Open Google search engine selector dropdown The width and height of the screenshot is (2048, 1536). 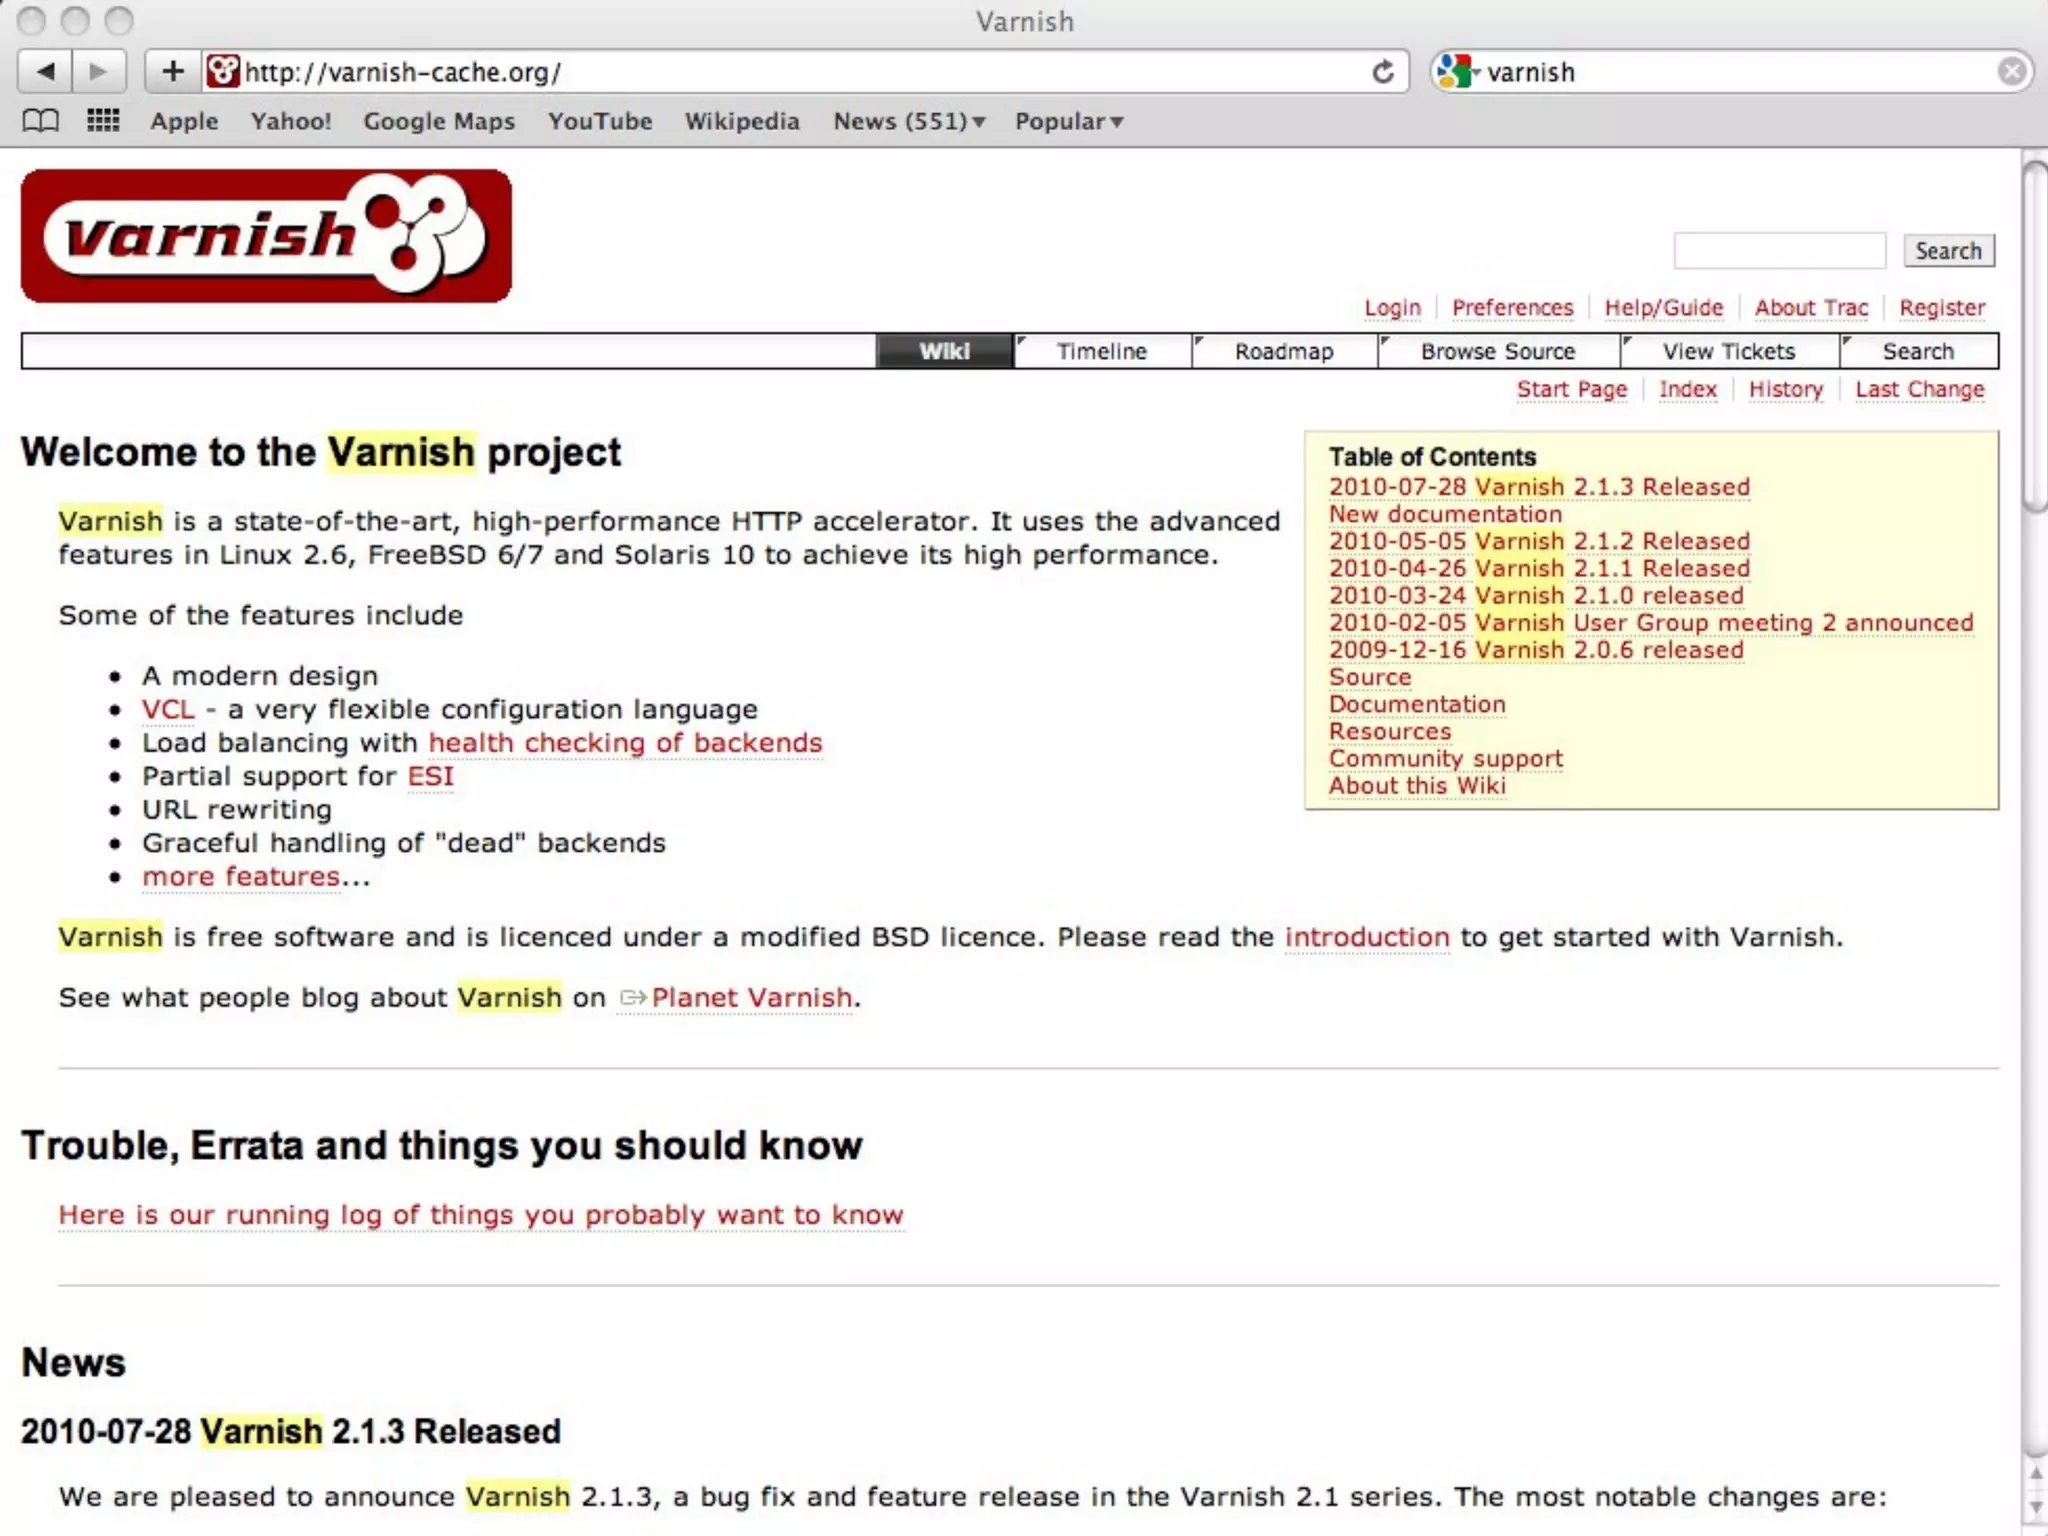(1458, 72)
